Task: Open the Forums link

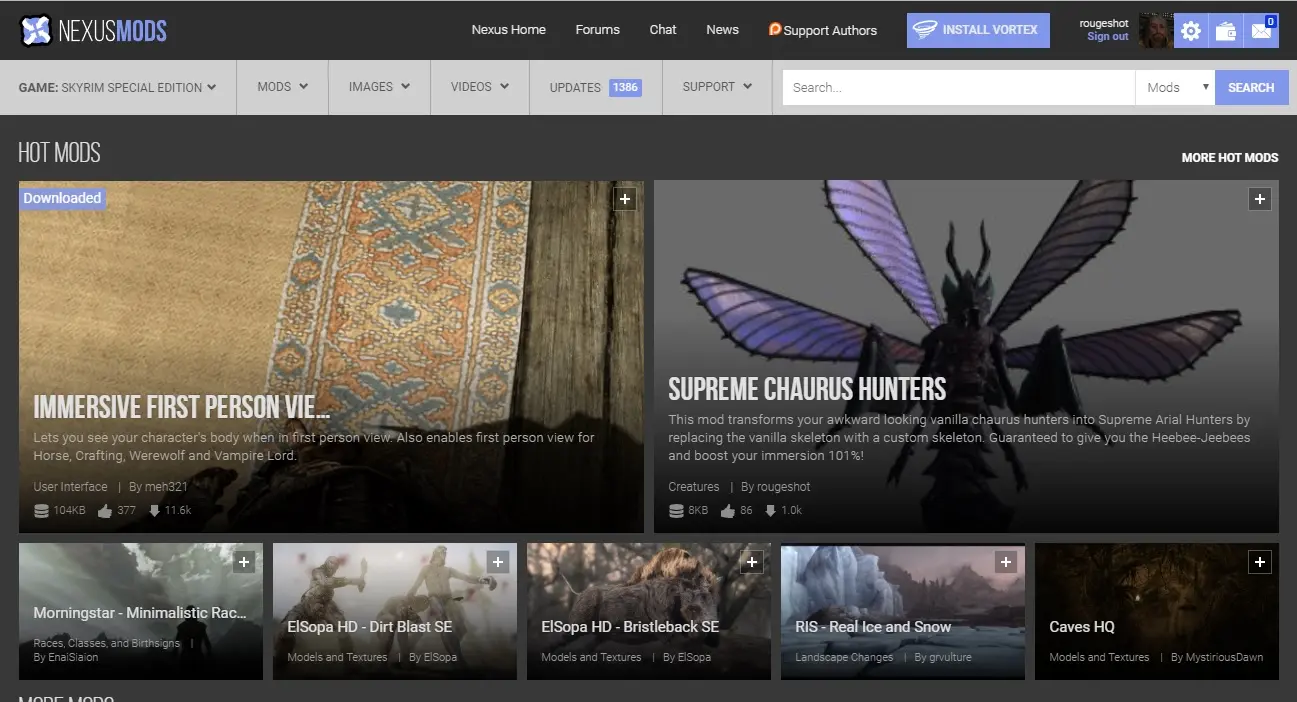Action: [x=598, y=30]
